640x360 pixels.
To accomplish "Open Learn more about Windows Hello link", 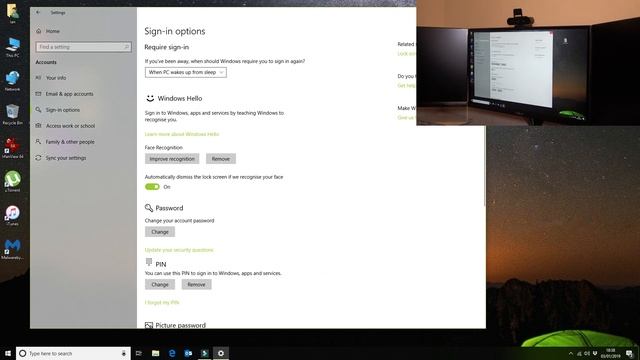I will (x=182, y=134).
